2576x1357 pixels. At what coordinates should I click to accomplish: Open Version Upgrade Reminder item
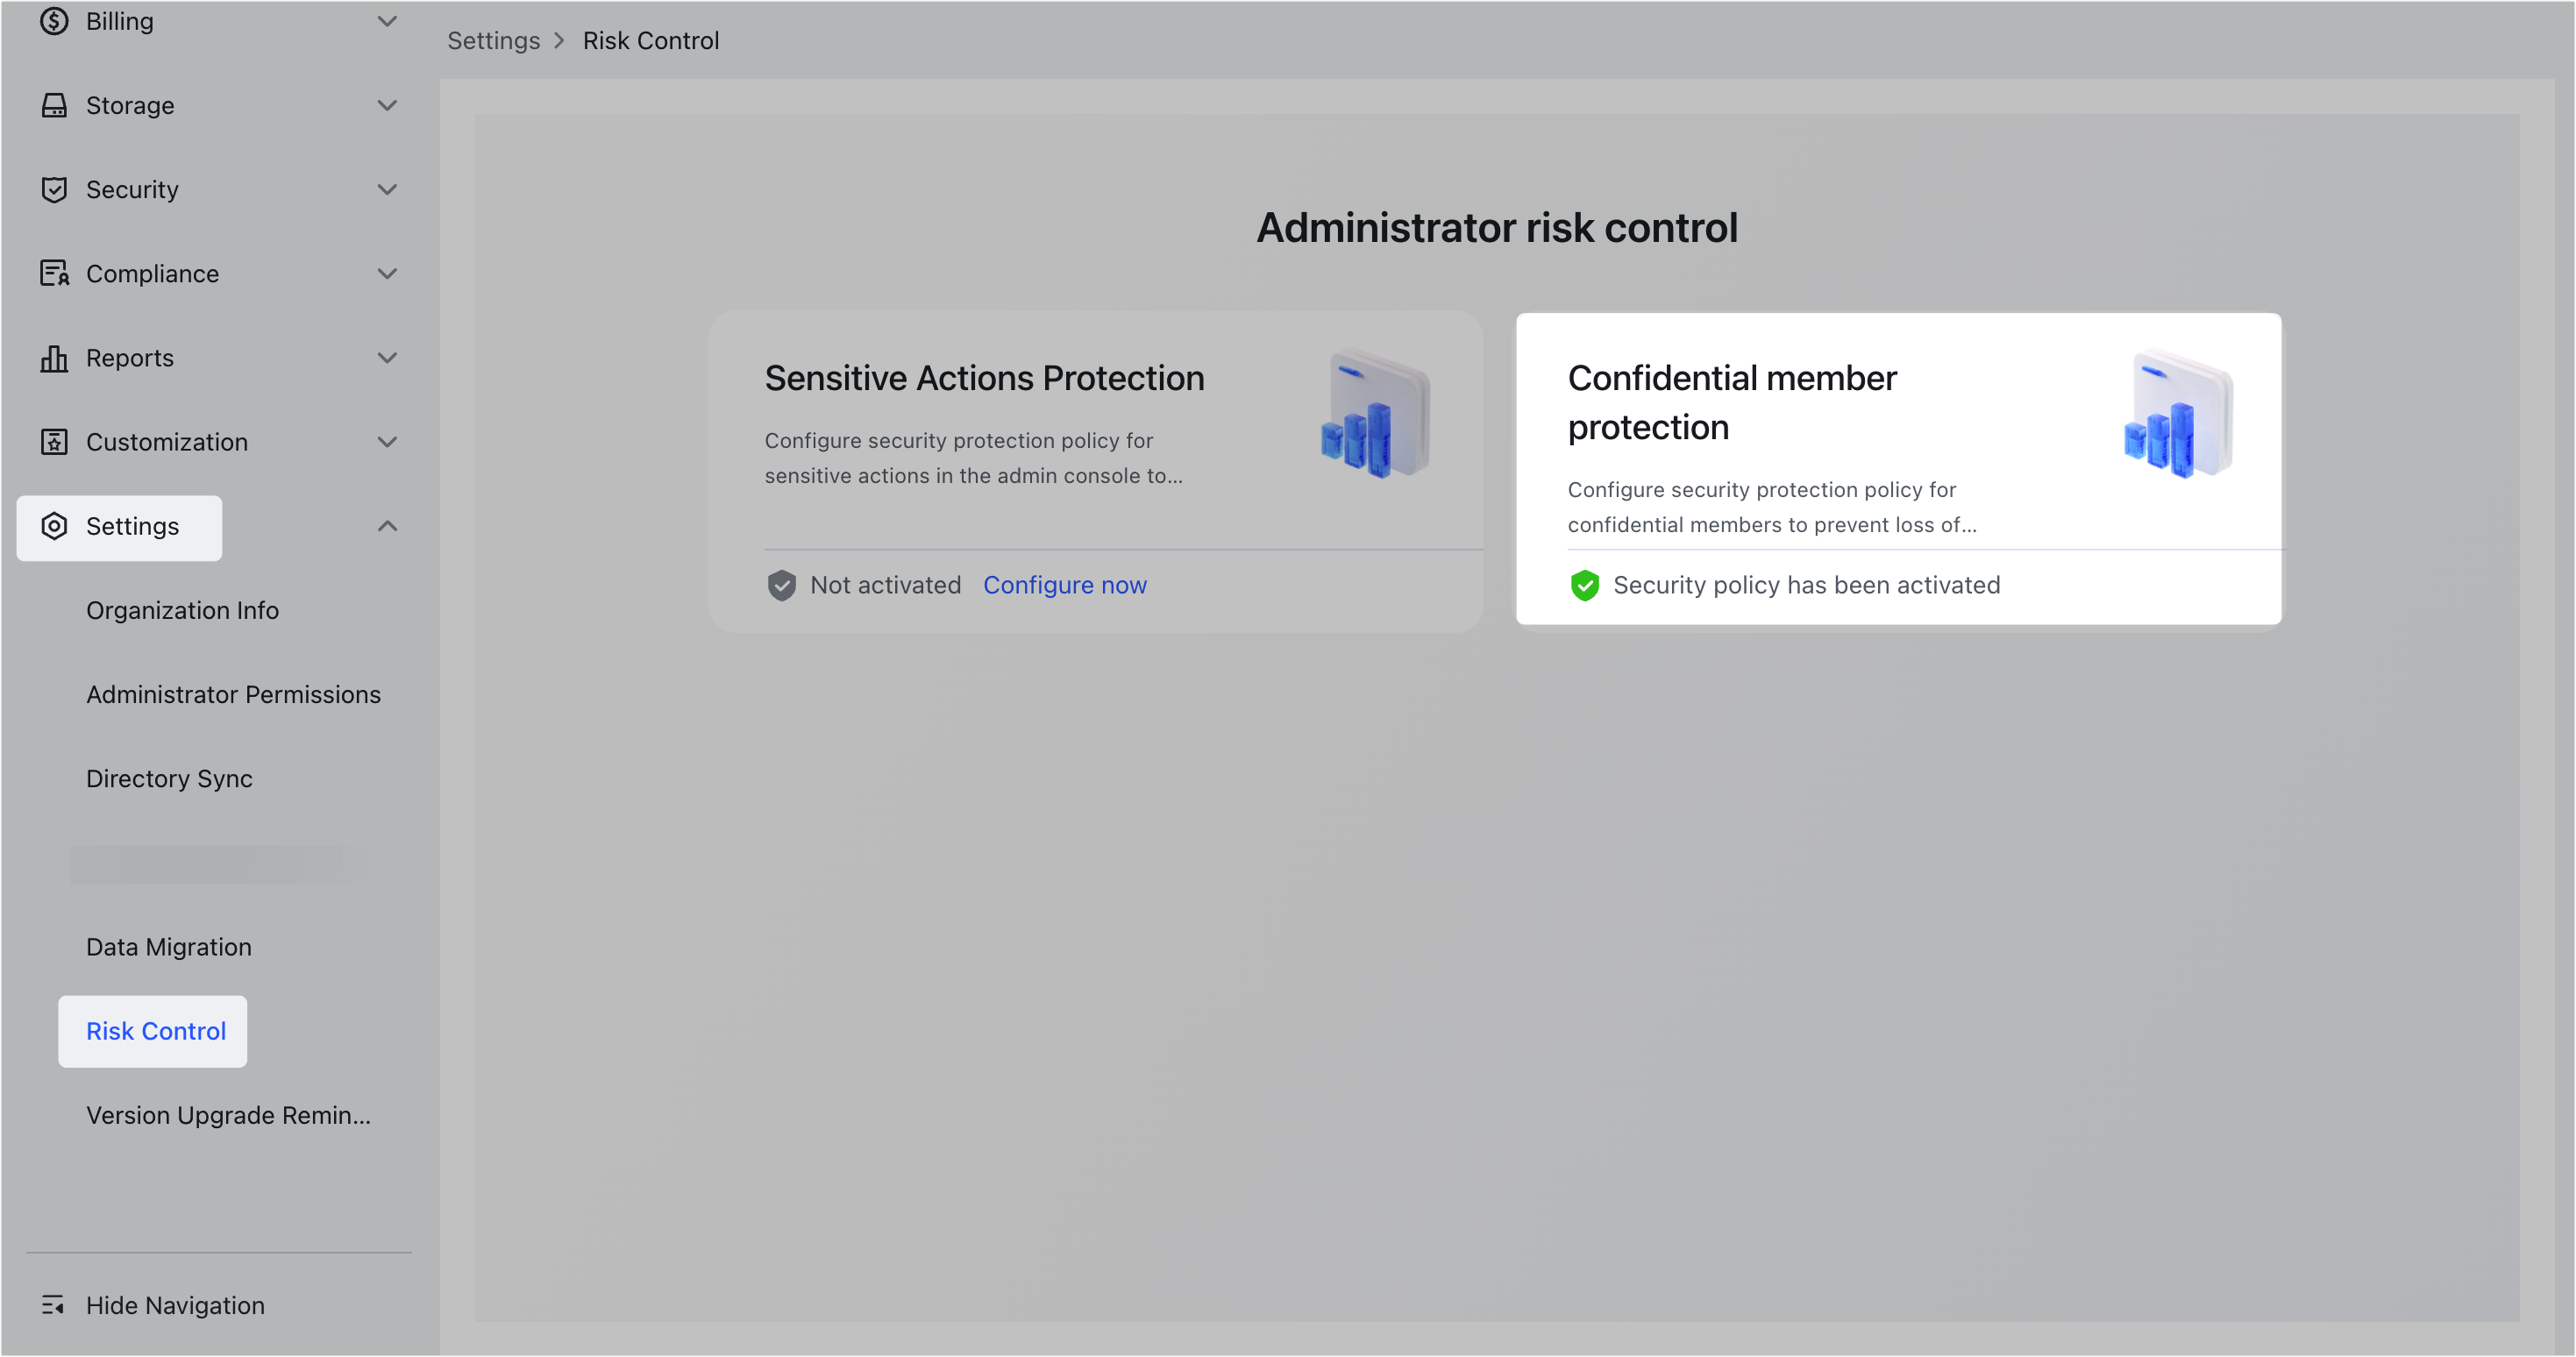pyautogui.click(x=228, y=1115)
